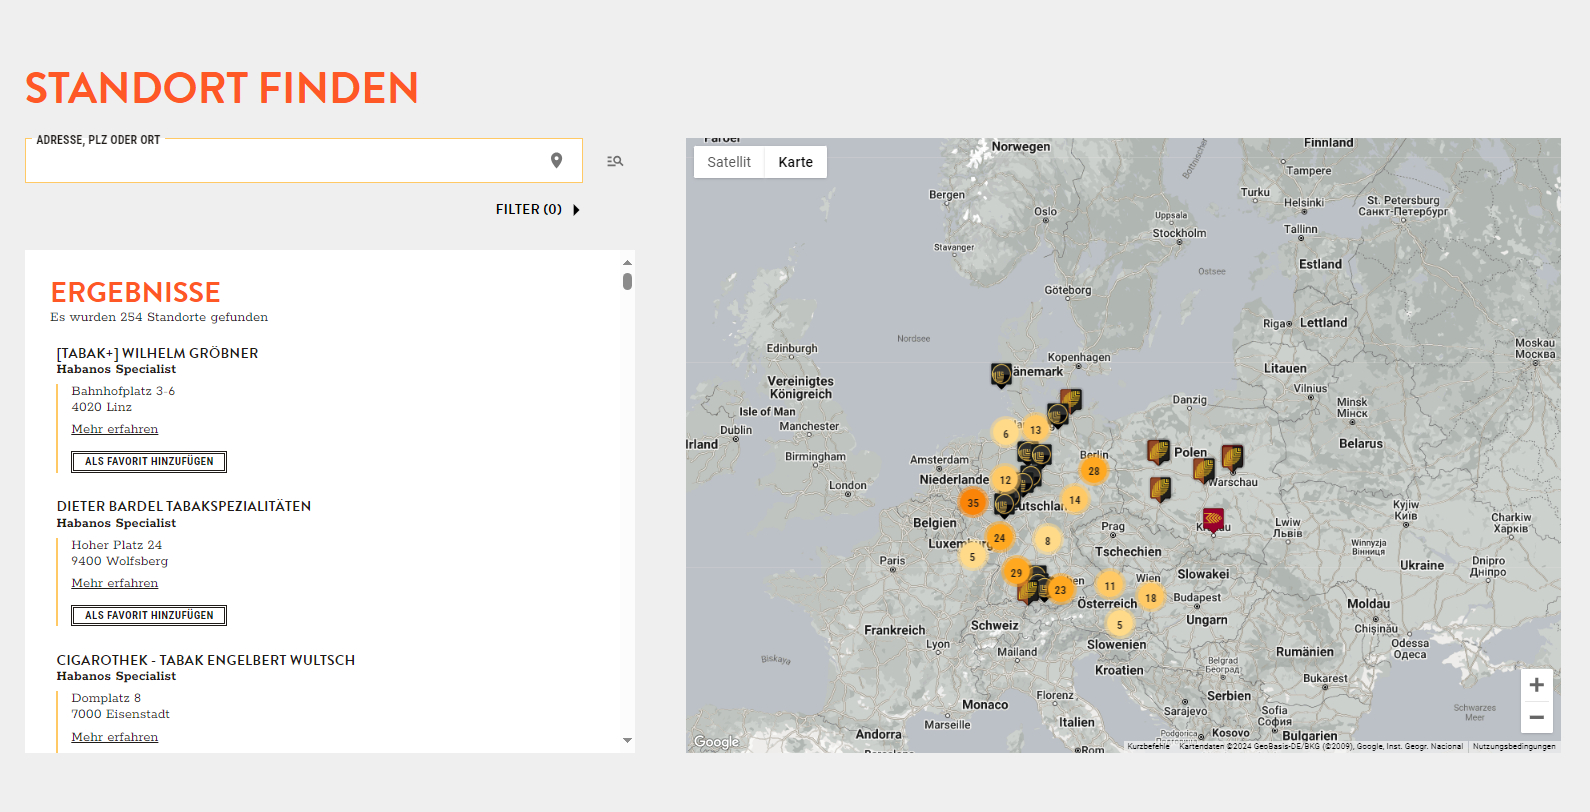The image size is (1590, 812).
Task: Click the location pin icon in the address field
Action: 557,160
